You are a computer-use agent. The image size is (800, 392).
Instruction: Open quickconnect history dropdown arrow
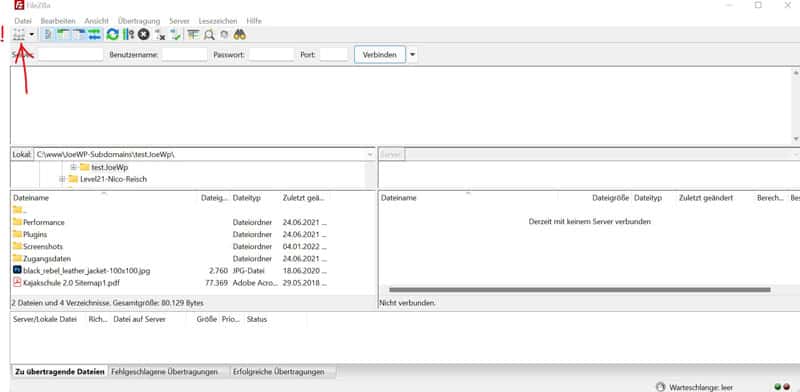pos(412,55)
